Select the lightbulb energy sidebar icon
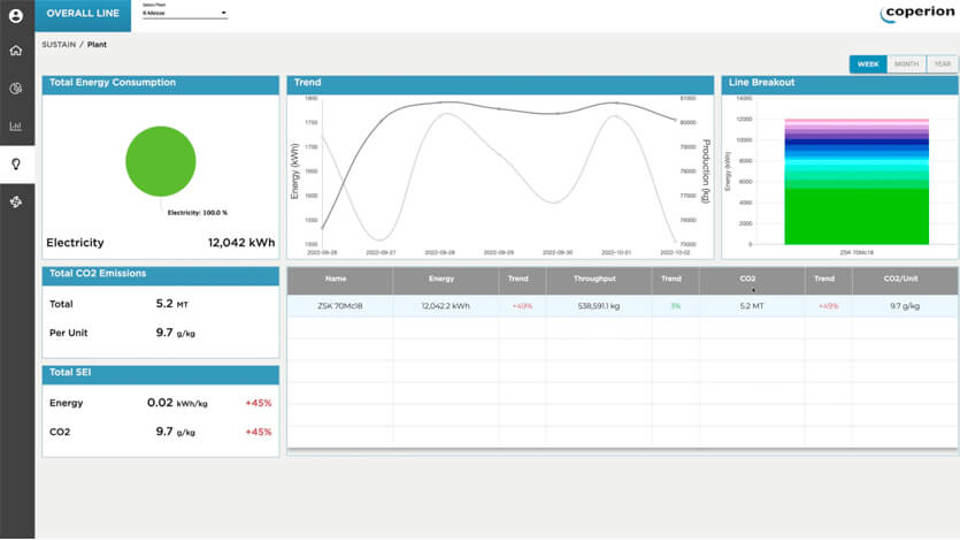 tap(16, 164)
